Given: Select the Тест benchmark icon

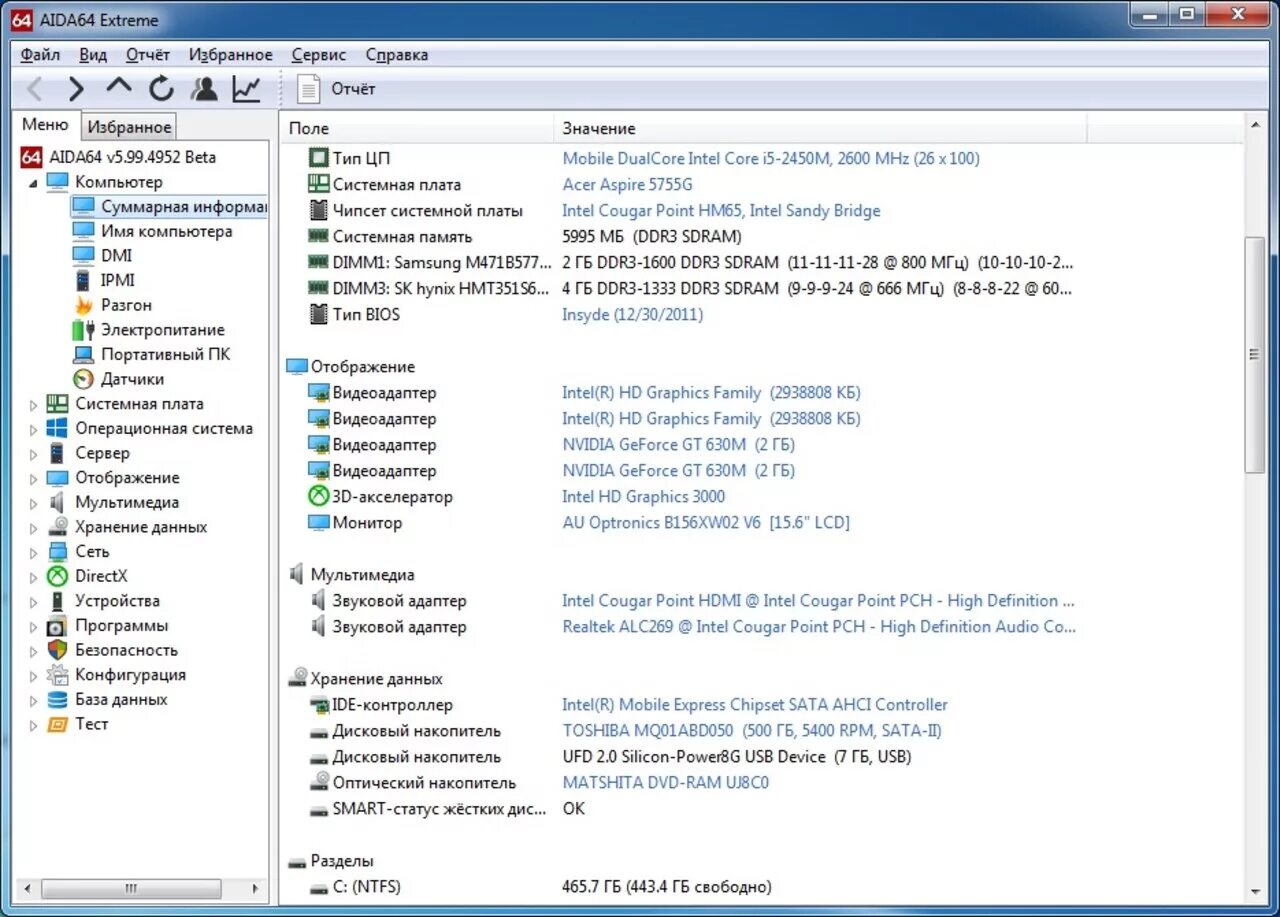Looking at the screenshot, I should (57, 724).
